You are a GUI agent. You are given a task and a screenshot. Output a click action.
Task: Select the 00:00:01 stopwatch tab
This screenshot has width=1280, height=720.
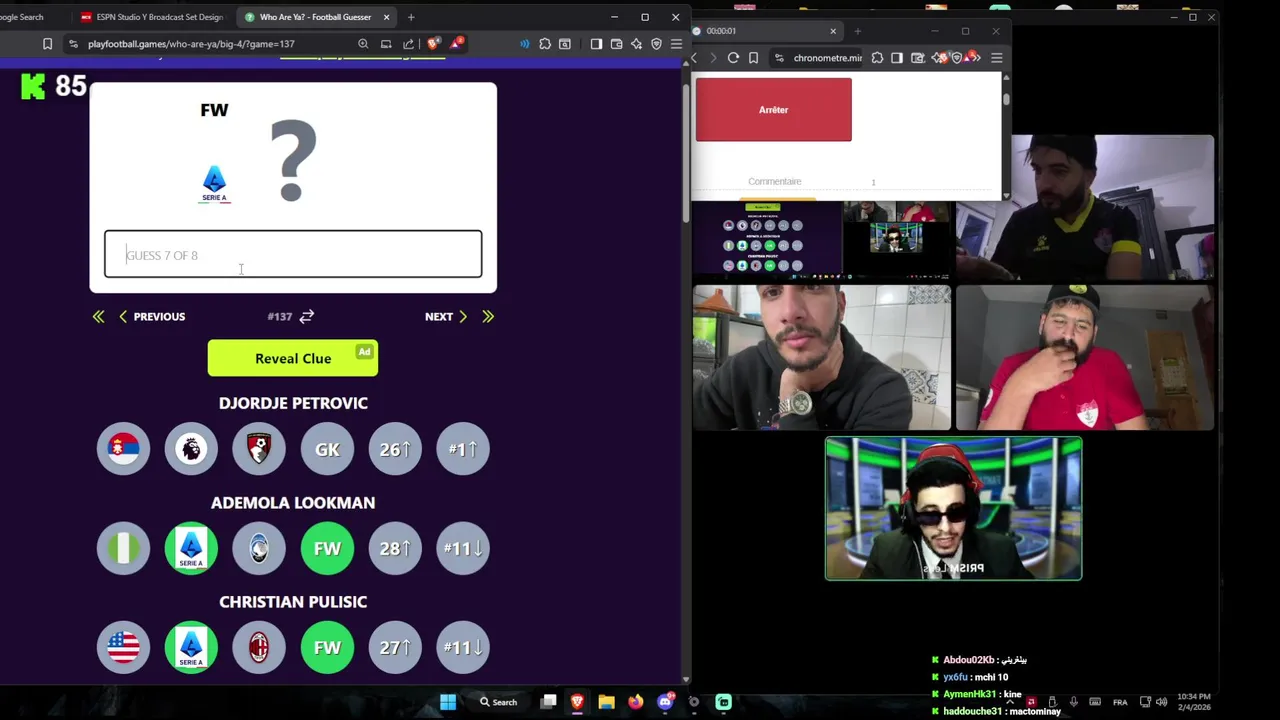tap(765, 31)
